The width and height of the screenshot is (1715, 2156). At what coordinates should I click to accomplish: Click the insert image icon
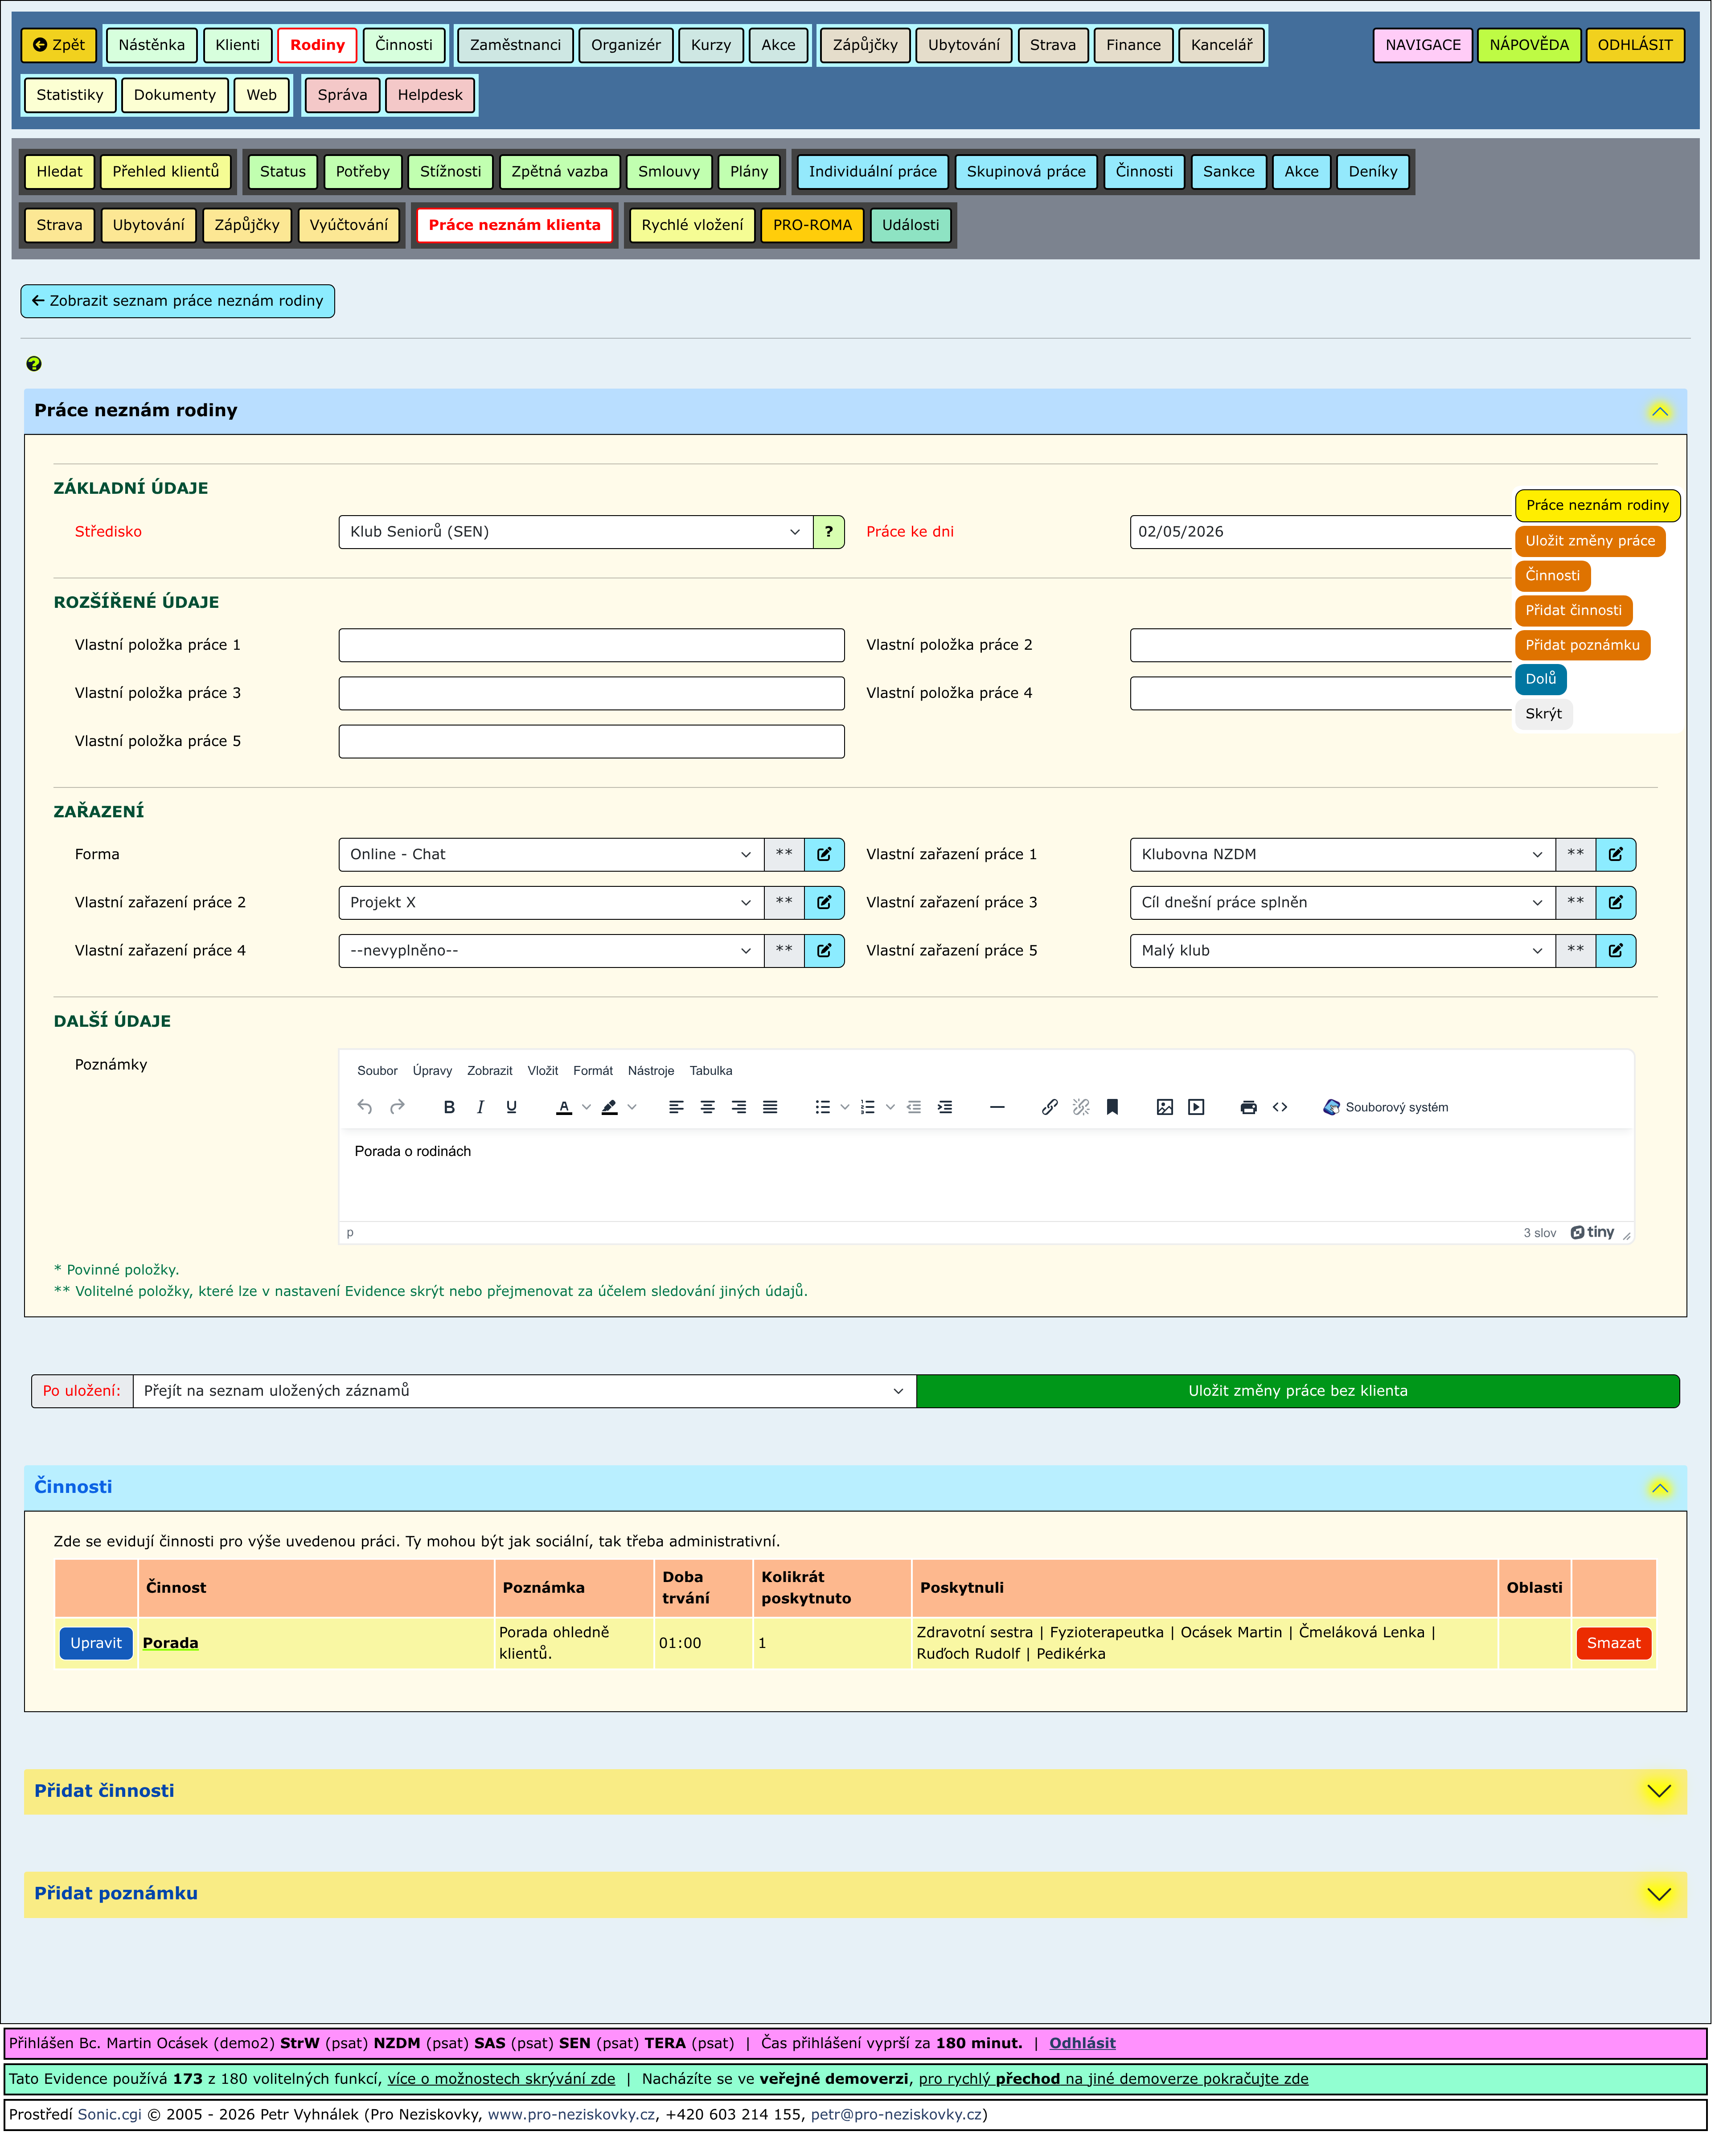tap(1164, 1108)
